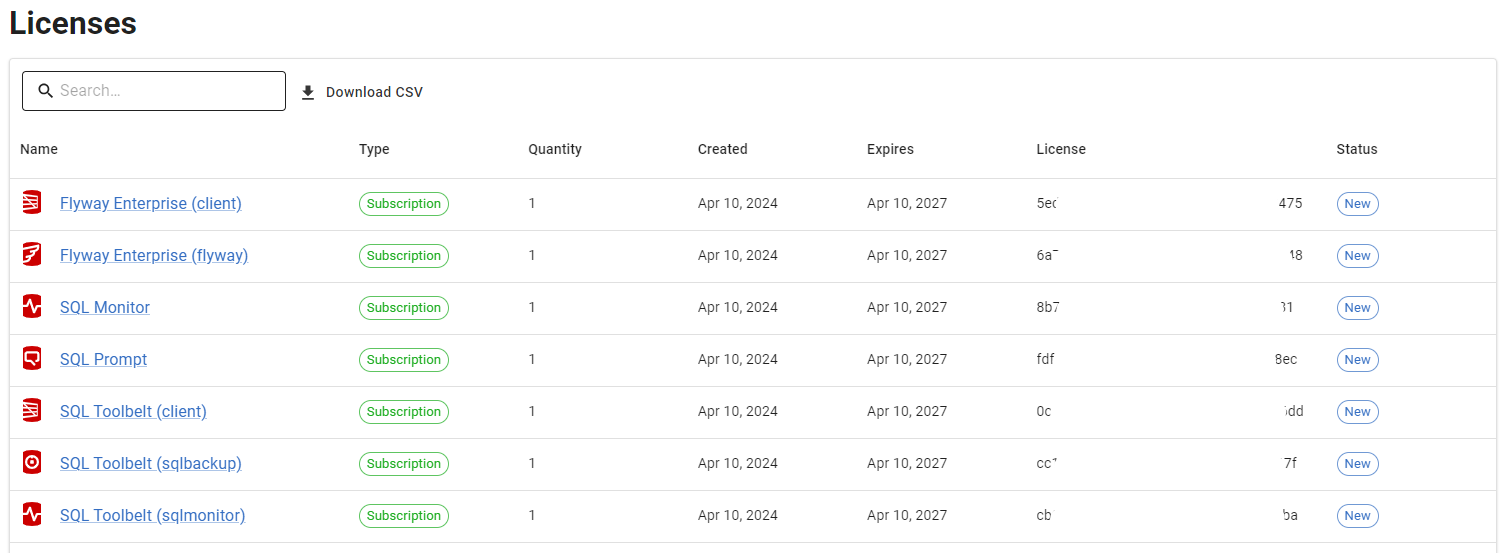This screenshot has width=1506, height=553.
Task: Click the Subscription badge in SQL Monitor row
Action: point(404,307)
